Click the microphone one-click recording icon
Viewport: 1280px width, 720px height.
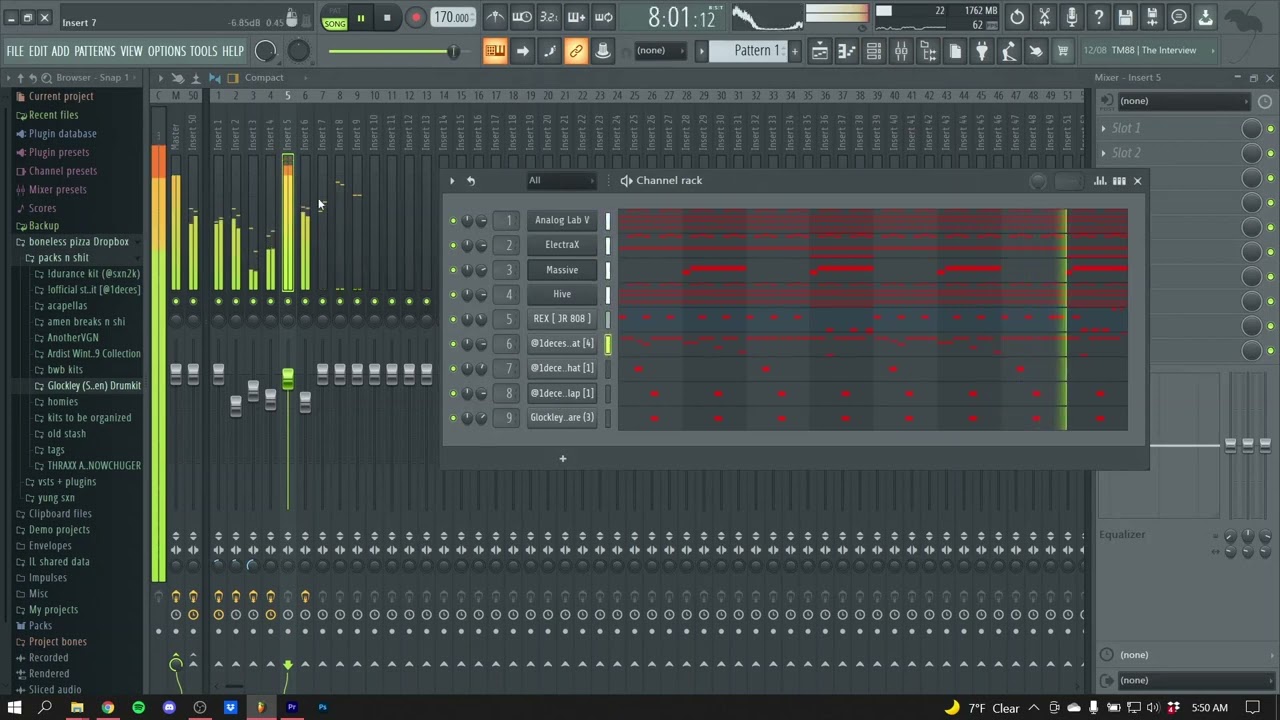[1071, 17]
